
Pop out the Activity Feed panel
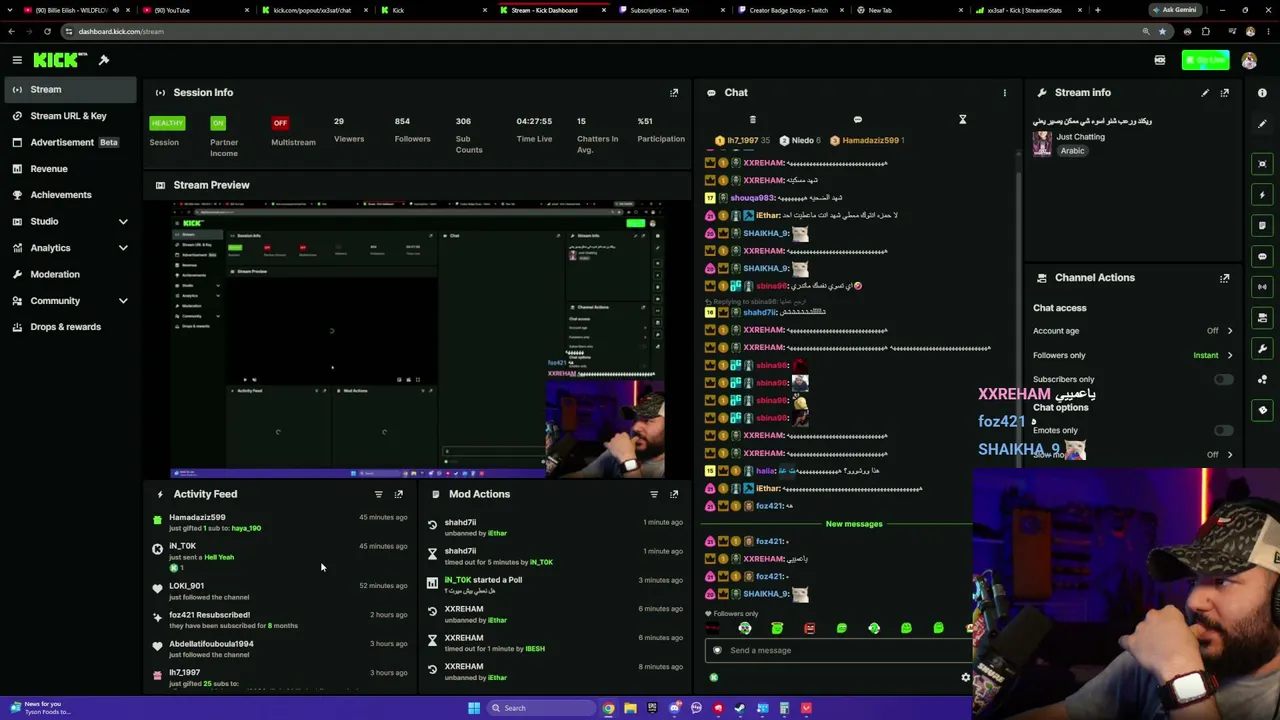(399, 494)
